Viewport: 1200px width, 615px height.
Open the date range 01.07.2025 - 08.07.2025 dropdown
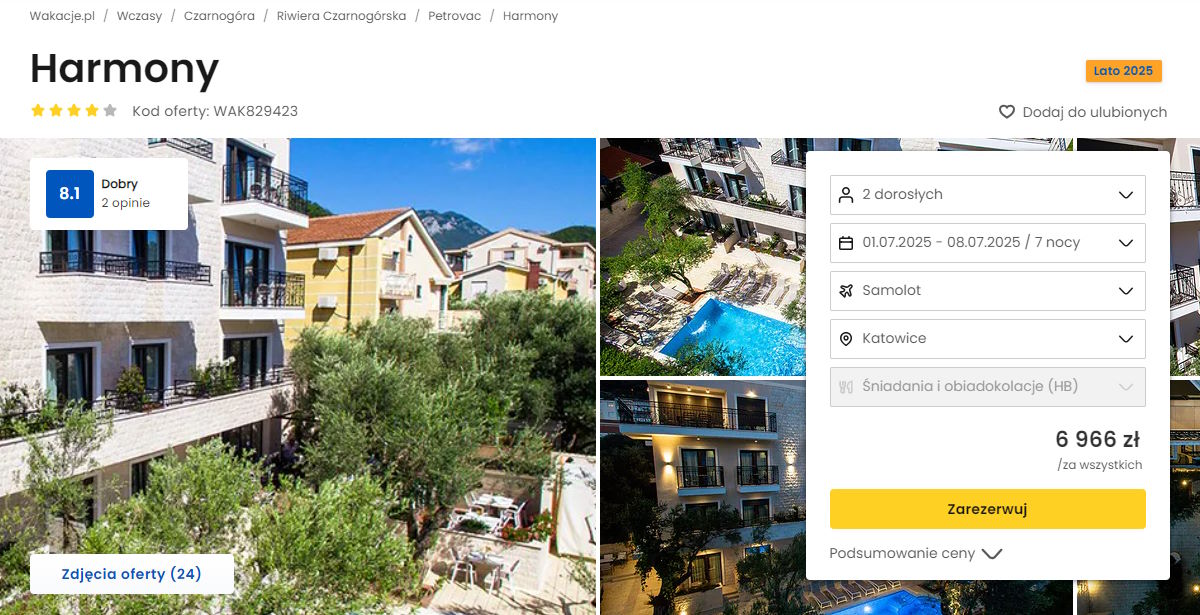point(988,242)
